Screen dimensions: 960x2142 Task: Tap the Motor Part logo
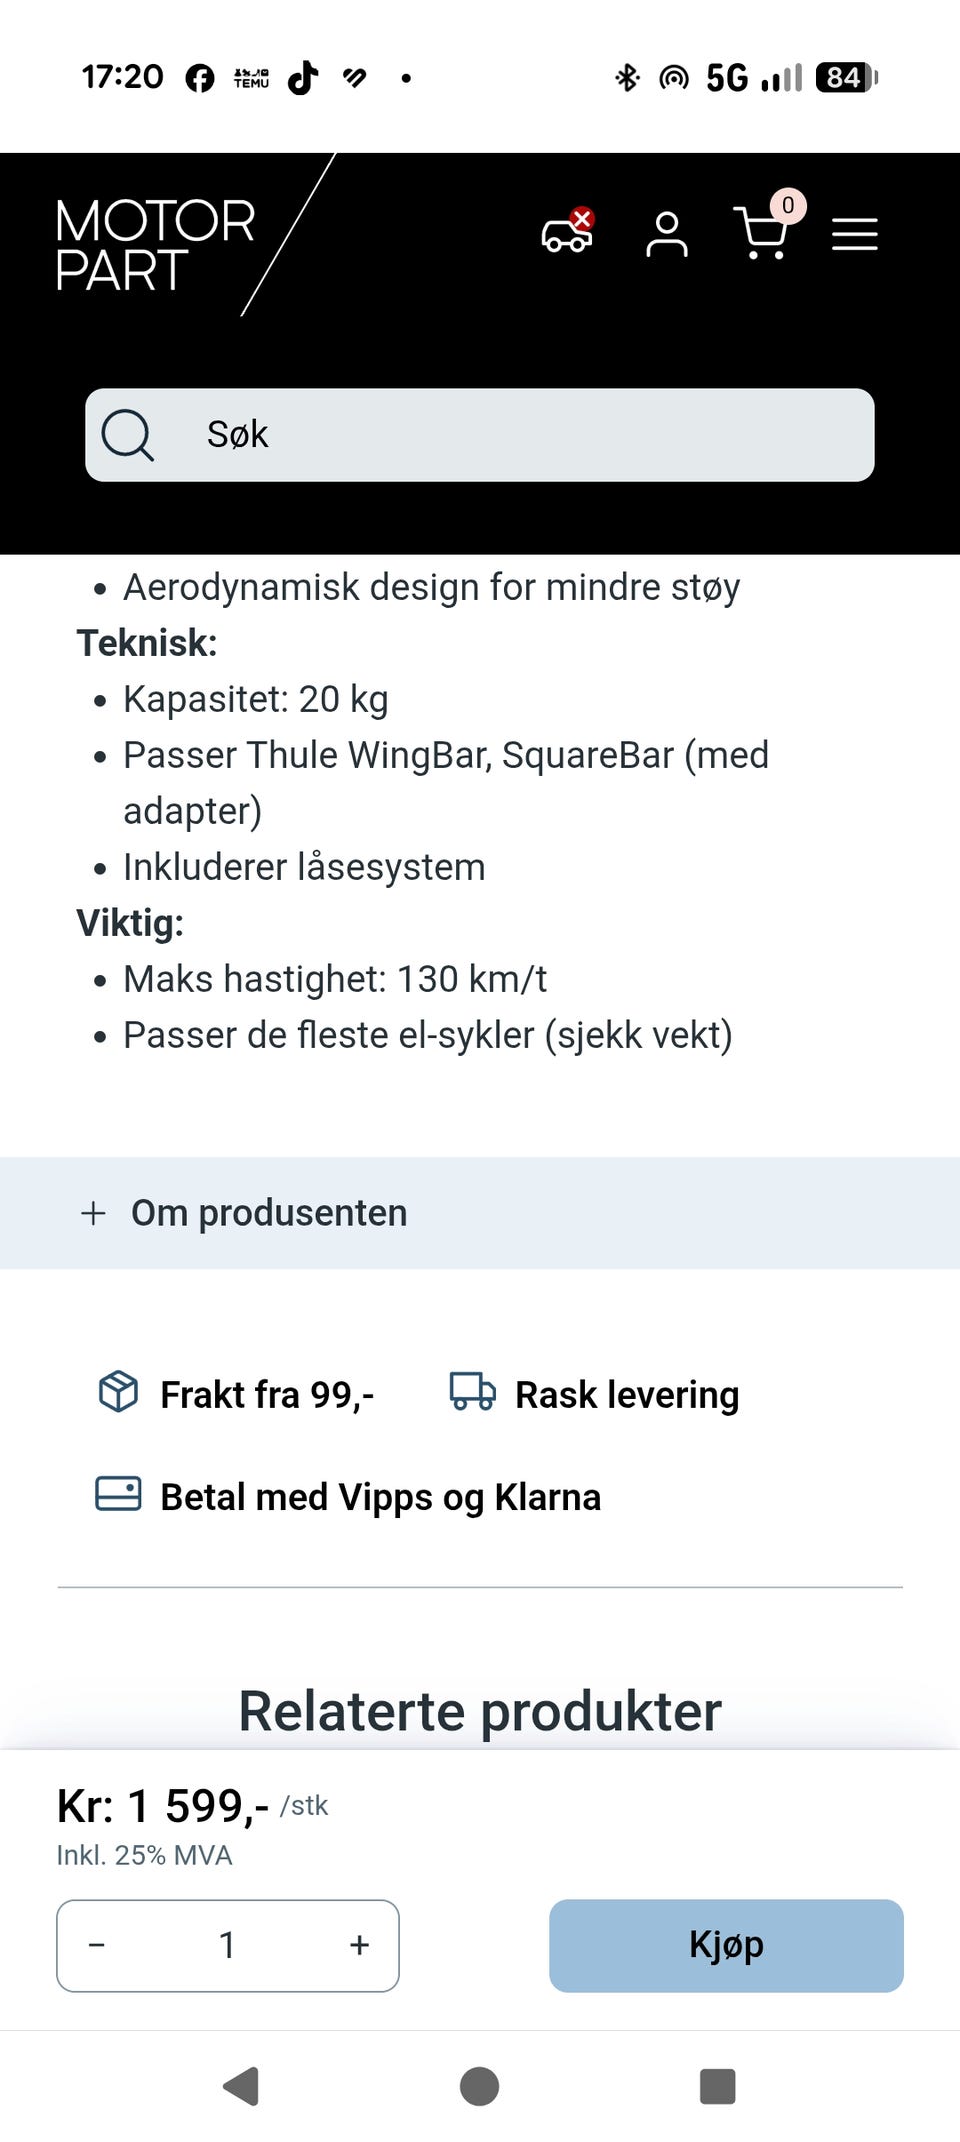(155, 244)
